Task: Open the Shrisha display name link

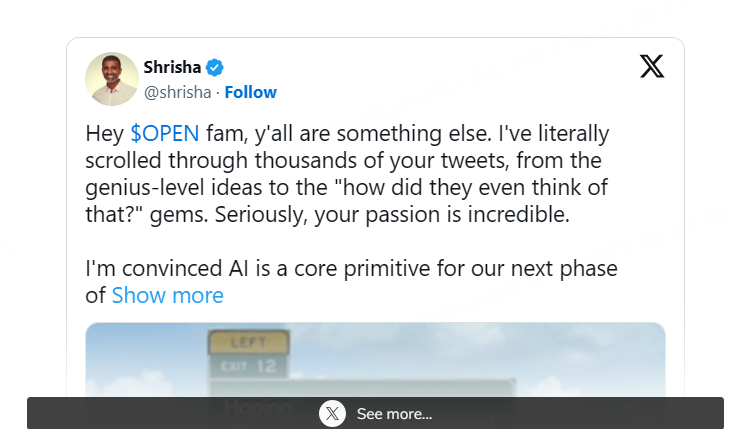Action: click(172, 68)
